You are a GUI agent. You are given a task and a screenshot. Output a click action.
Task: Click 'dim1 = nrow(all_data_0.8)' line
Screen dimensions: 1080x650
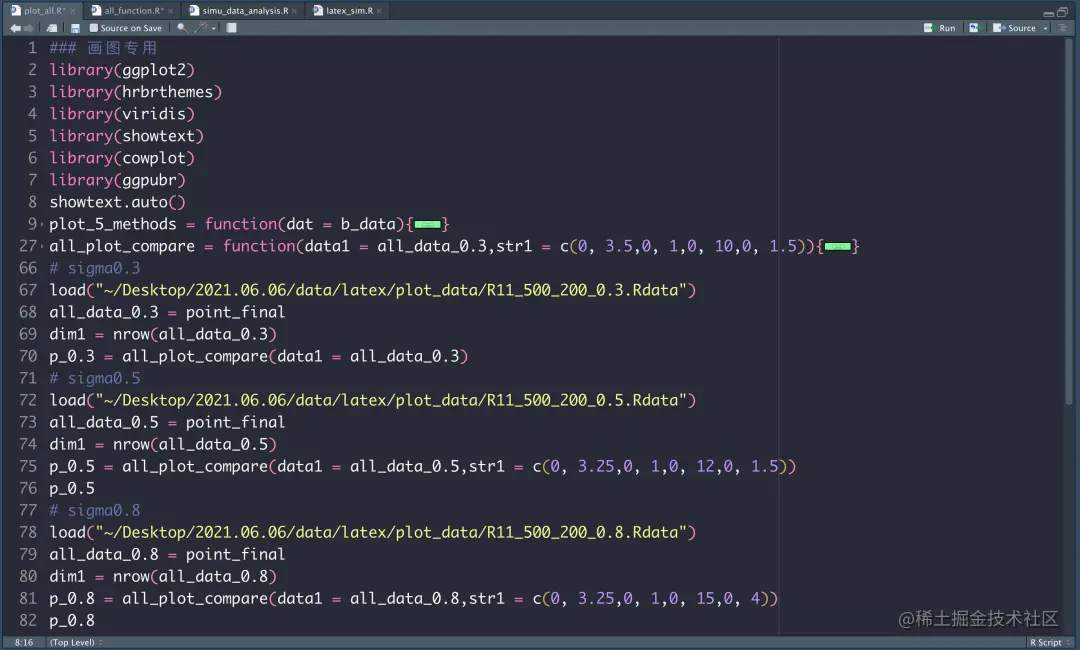(x=163, y=577)
